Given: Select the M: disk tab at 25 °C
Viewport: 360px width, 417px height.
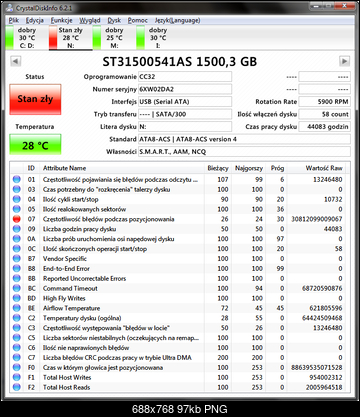Looking at the screenshot, I should pos(114,38).
